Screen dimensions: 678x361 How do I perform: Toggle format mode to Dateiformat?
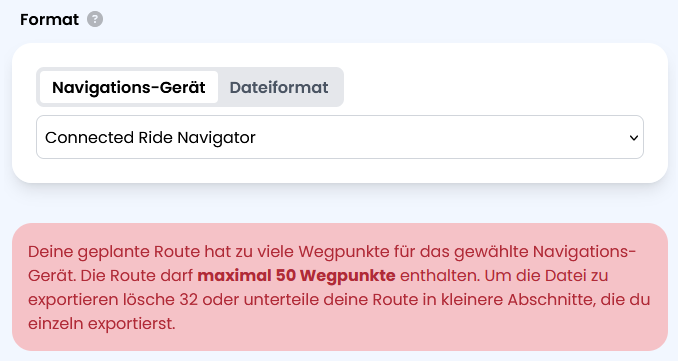[279, 87]
